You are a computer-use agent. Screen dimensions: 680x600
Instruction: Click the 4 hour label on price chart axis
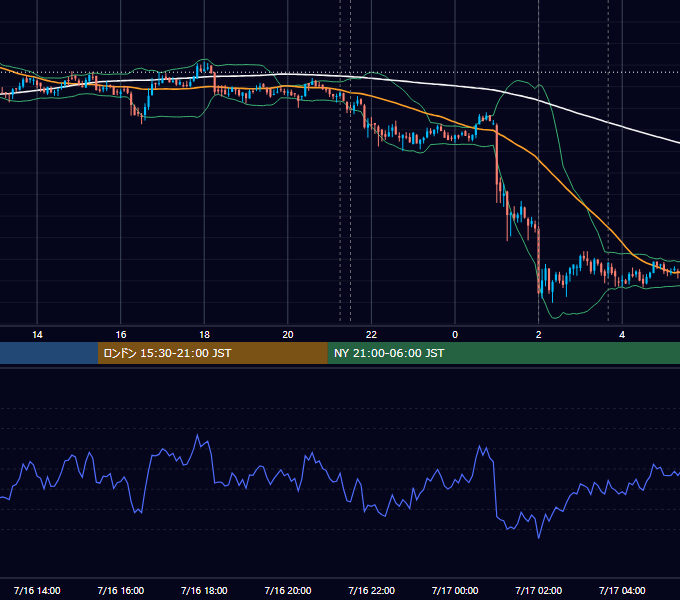pyautogui.click(x=622, y=335)
